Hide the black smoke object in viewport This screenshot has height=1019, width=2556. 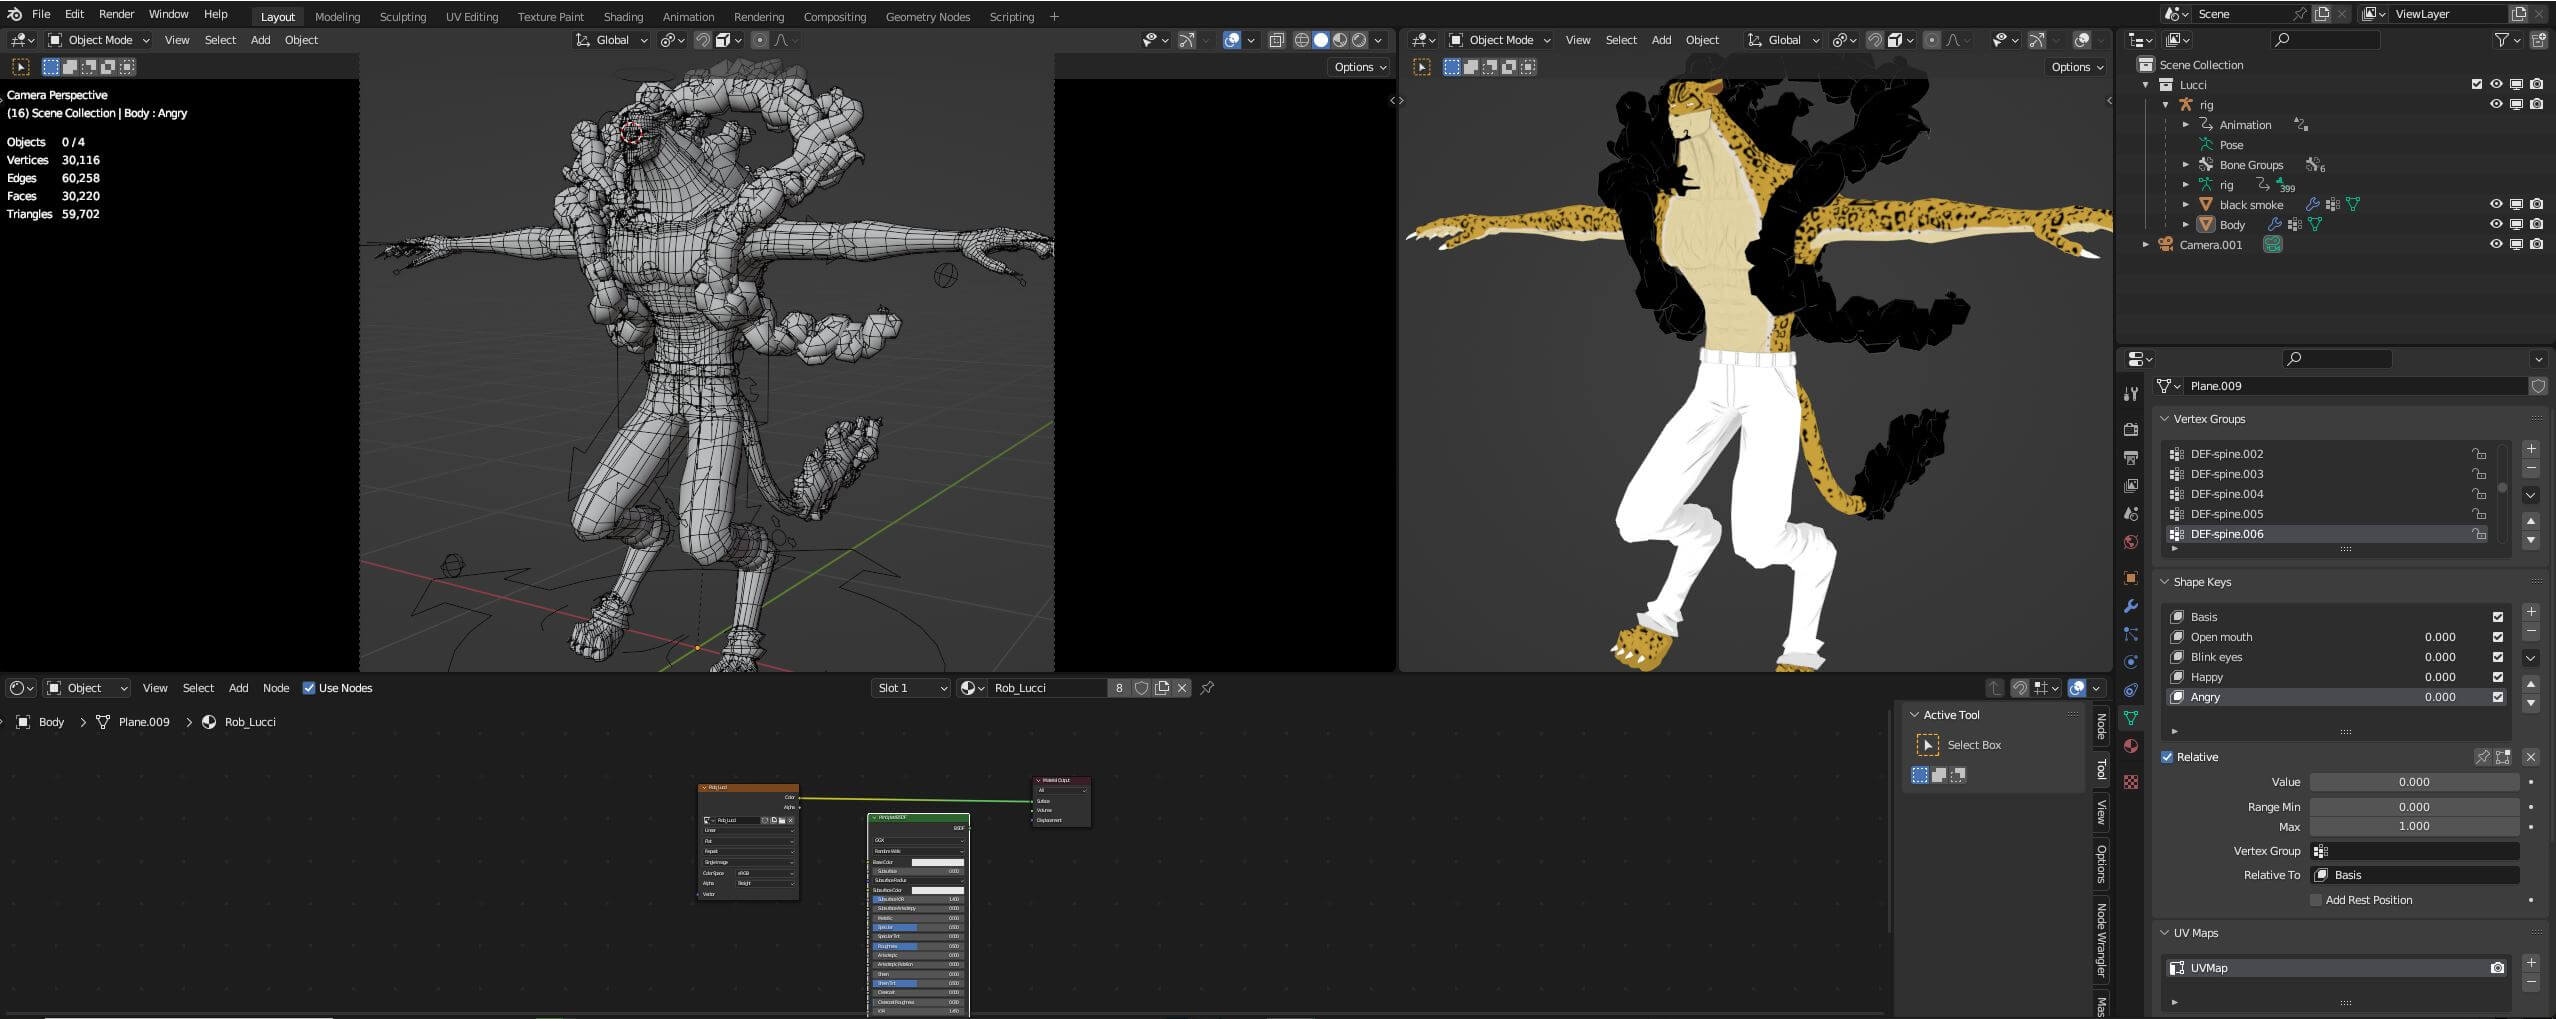coord(2496,204)
